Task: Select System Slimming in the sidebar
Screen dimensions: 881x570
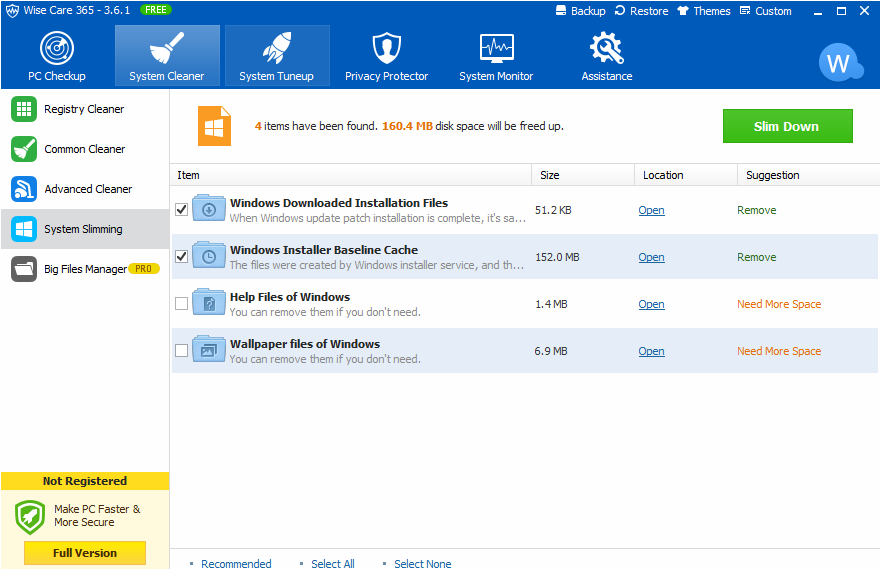Action: (x=85, y=229)
